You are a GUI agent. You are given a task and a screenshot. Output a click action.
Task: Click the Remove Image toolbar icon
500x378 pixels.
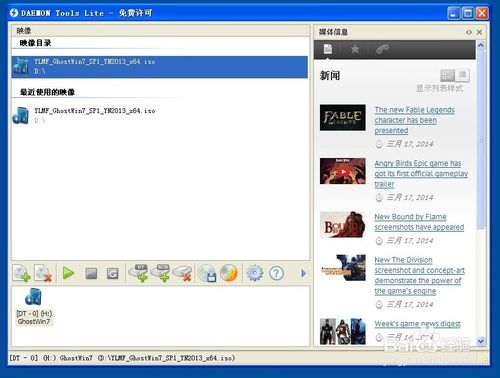[43, 273]
